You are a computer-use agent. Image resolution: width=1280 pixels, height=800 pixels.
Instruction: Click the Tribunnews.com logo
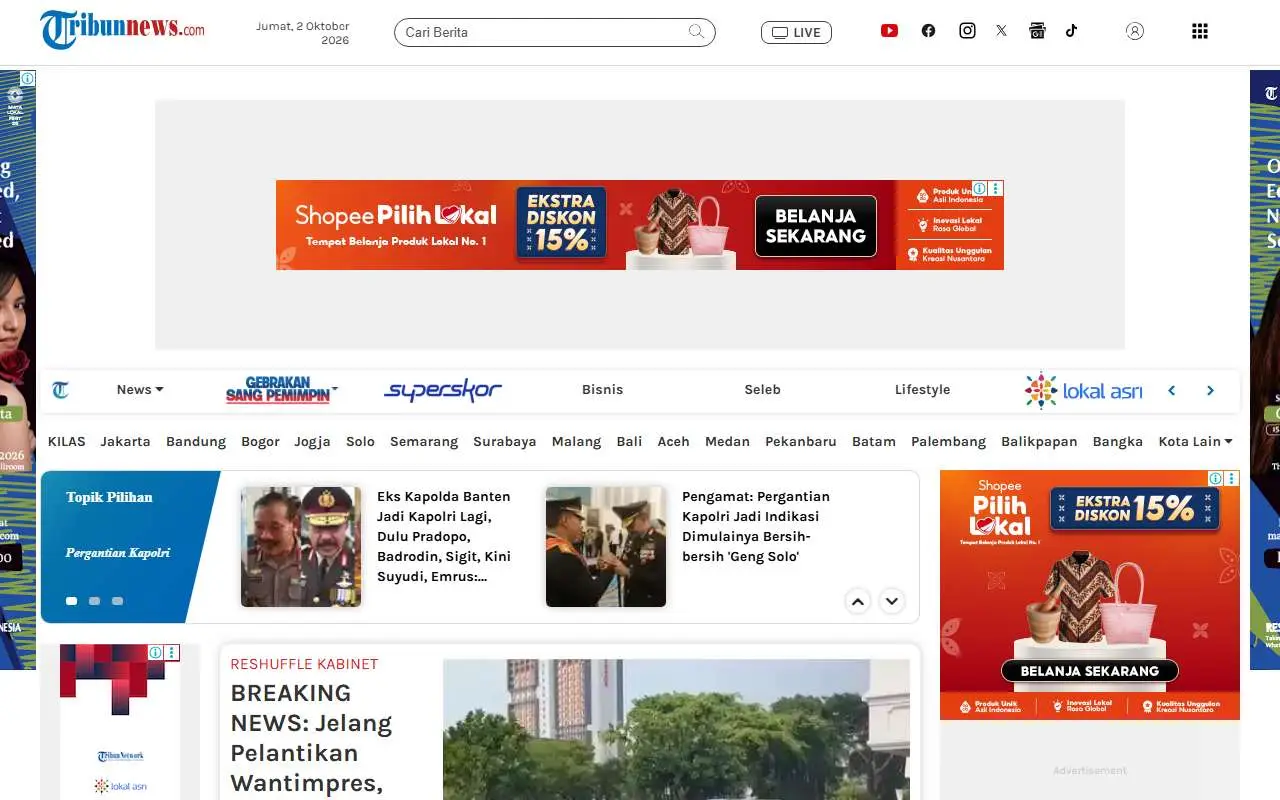pyautogui.click(x=122, y=30)
